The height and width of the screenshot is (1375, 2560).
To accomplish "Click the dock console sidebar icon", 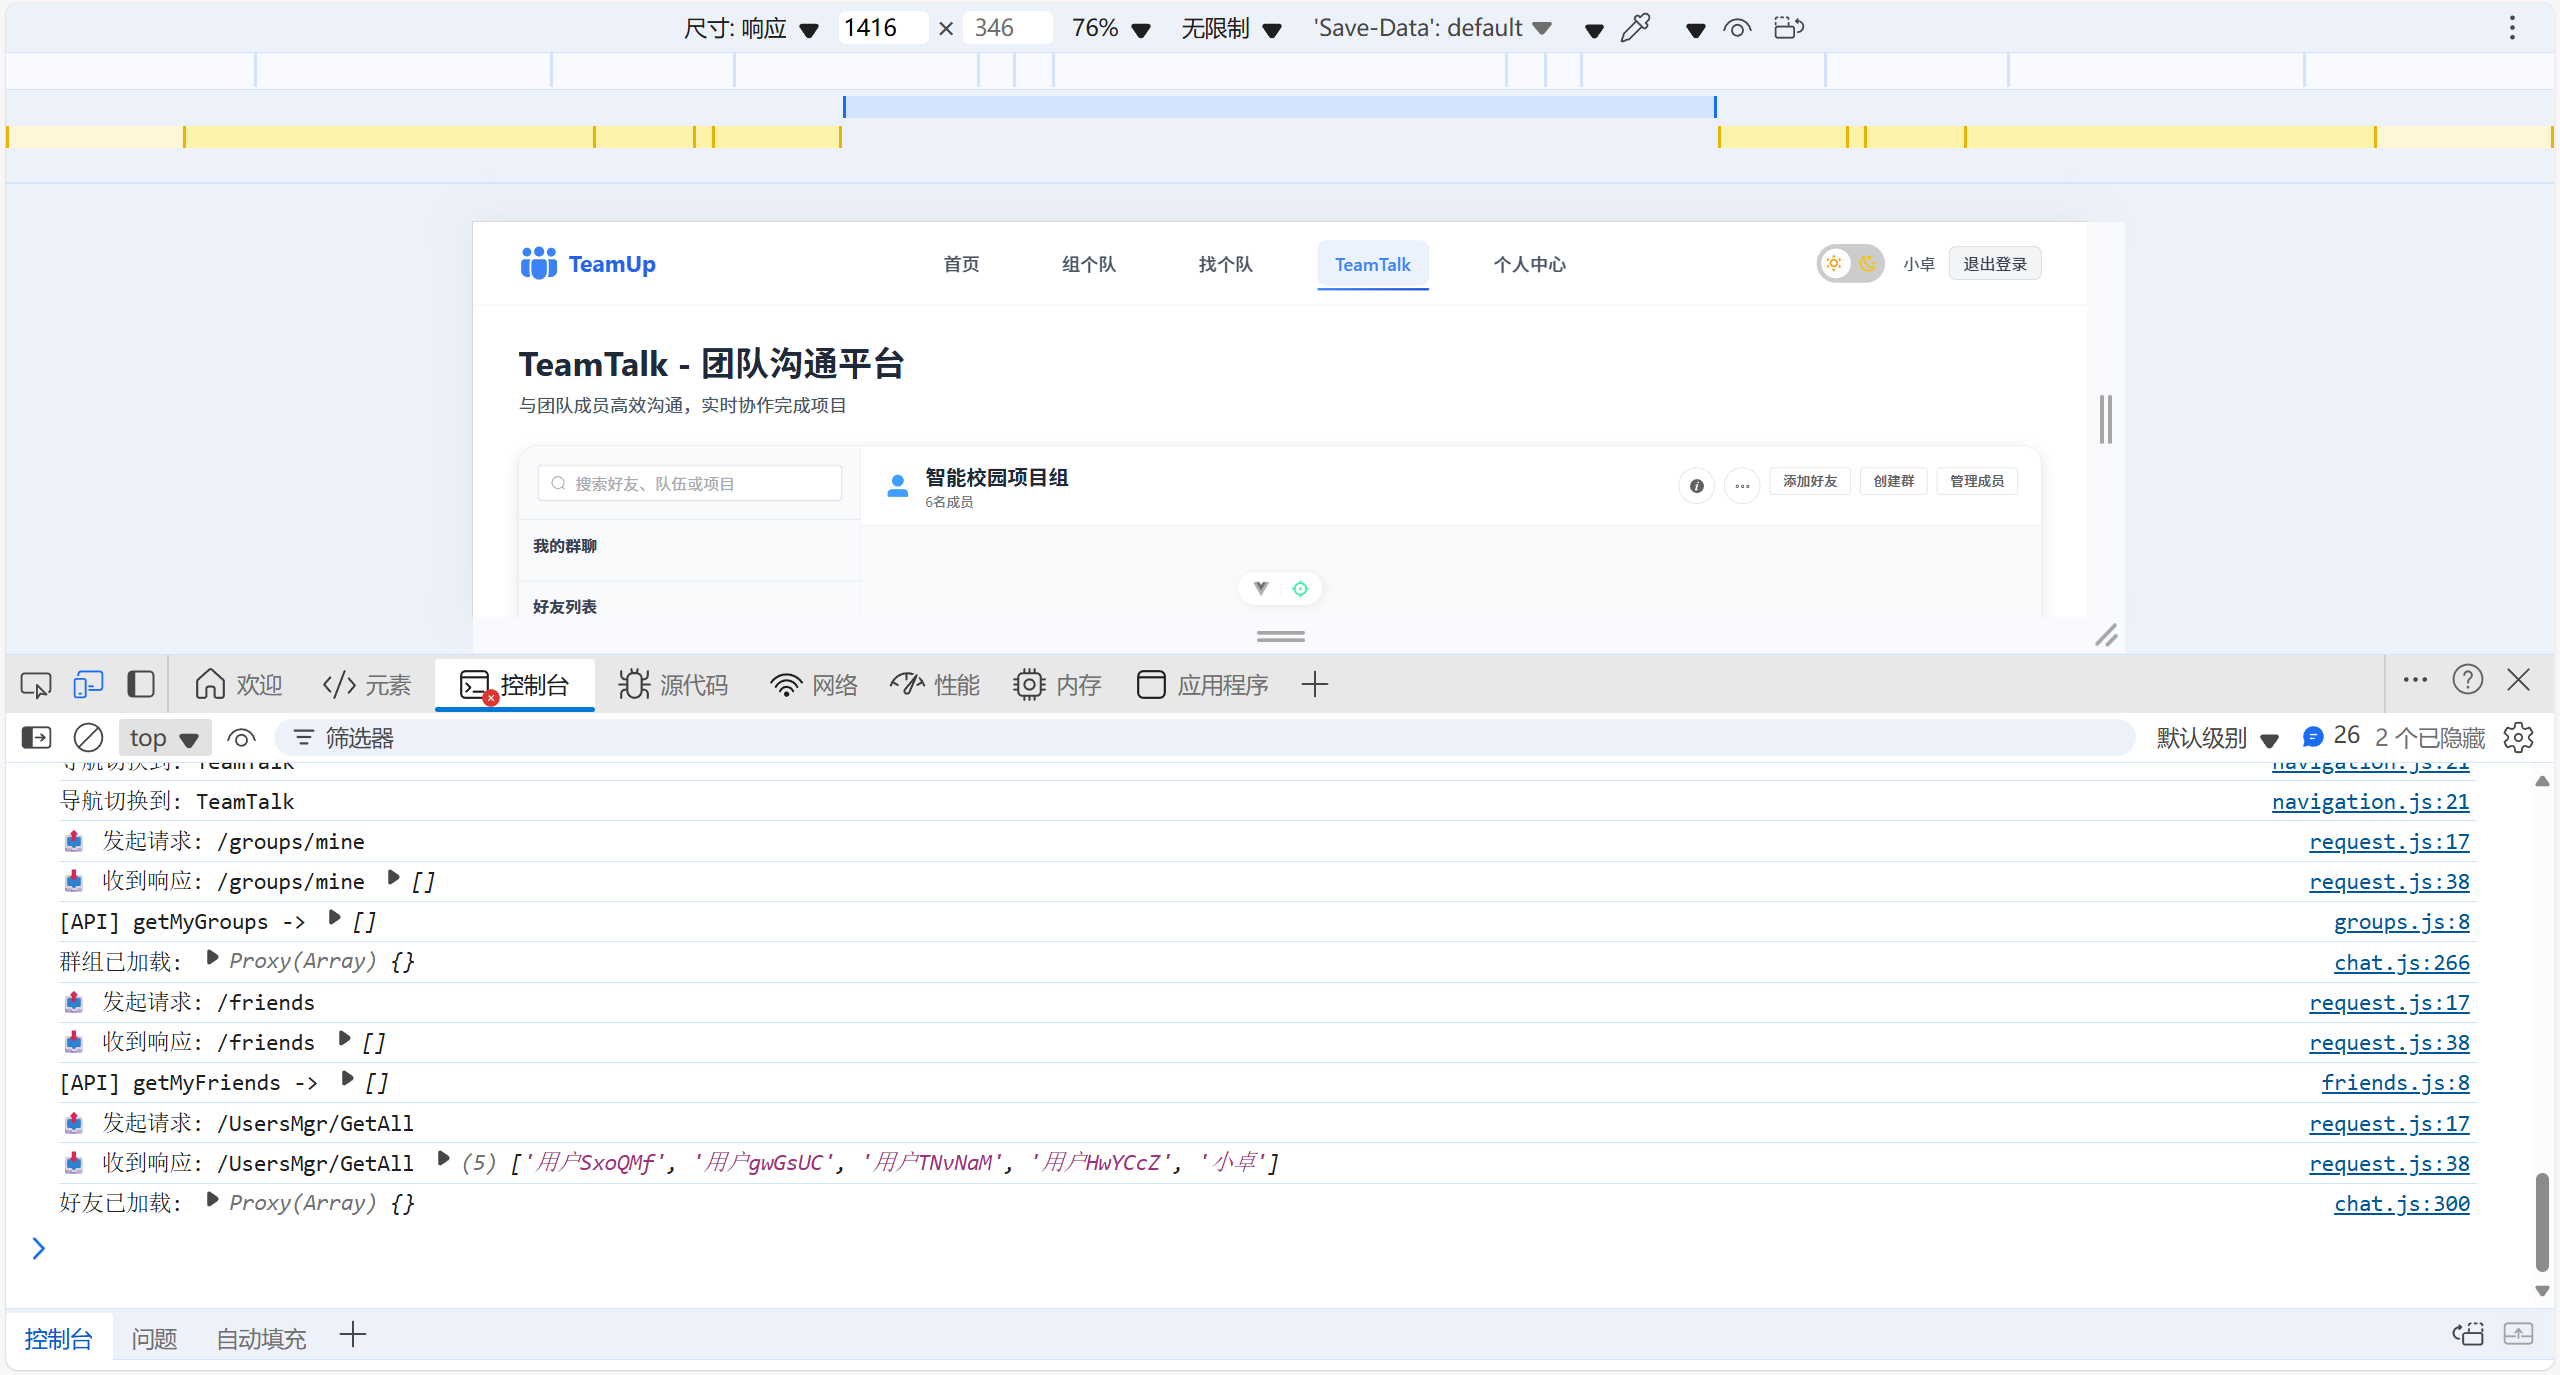I will 36,737.
